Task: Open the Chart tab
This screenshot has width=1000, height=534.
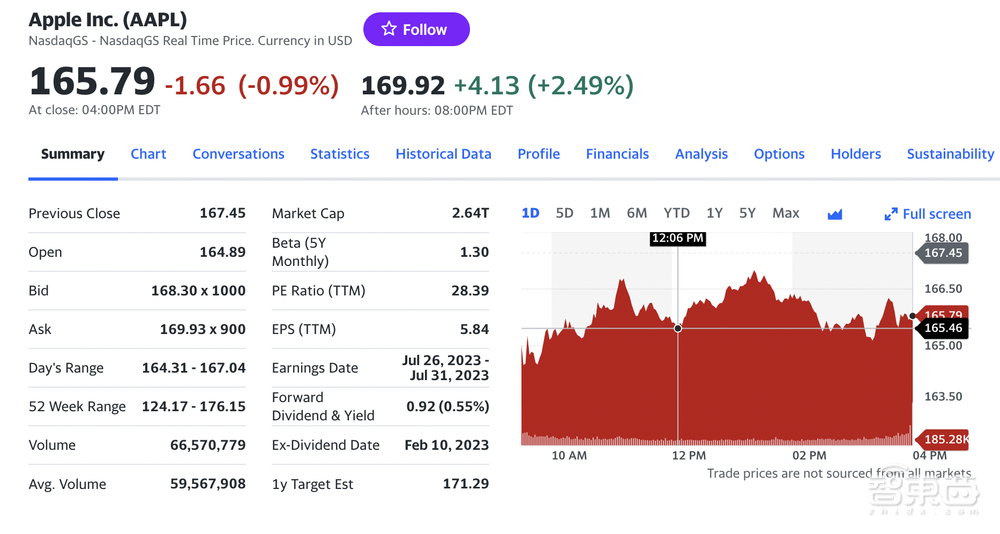Action: click(x=148, y=154)
